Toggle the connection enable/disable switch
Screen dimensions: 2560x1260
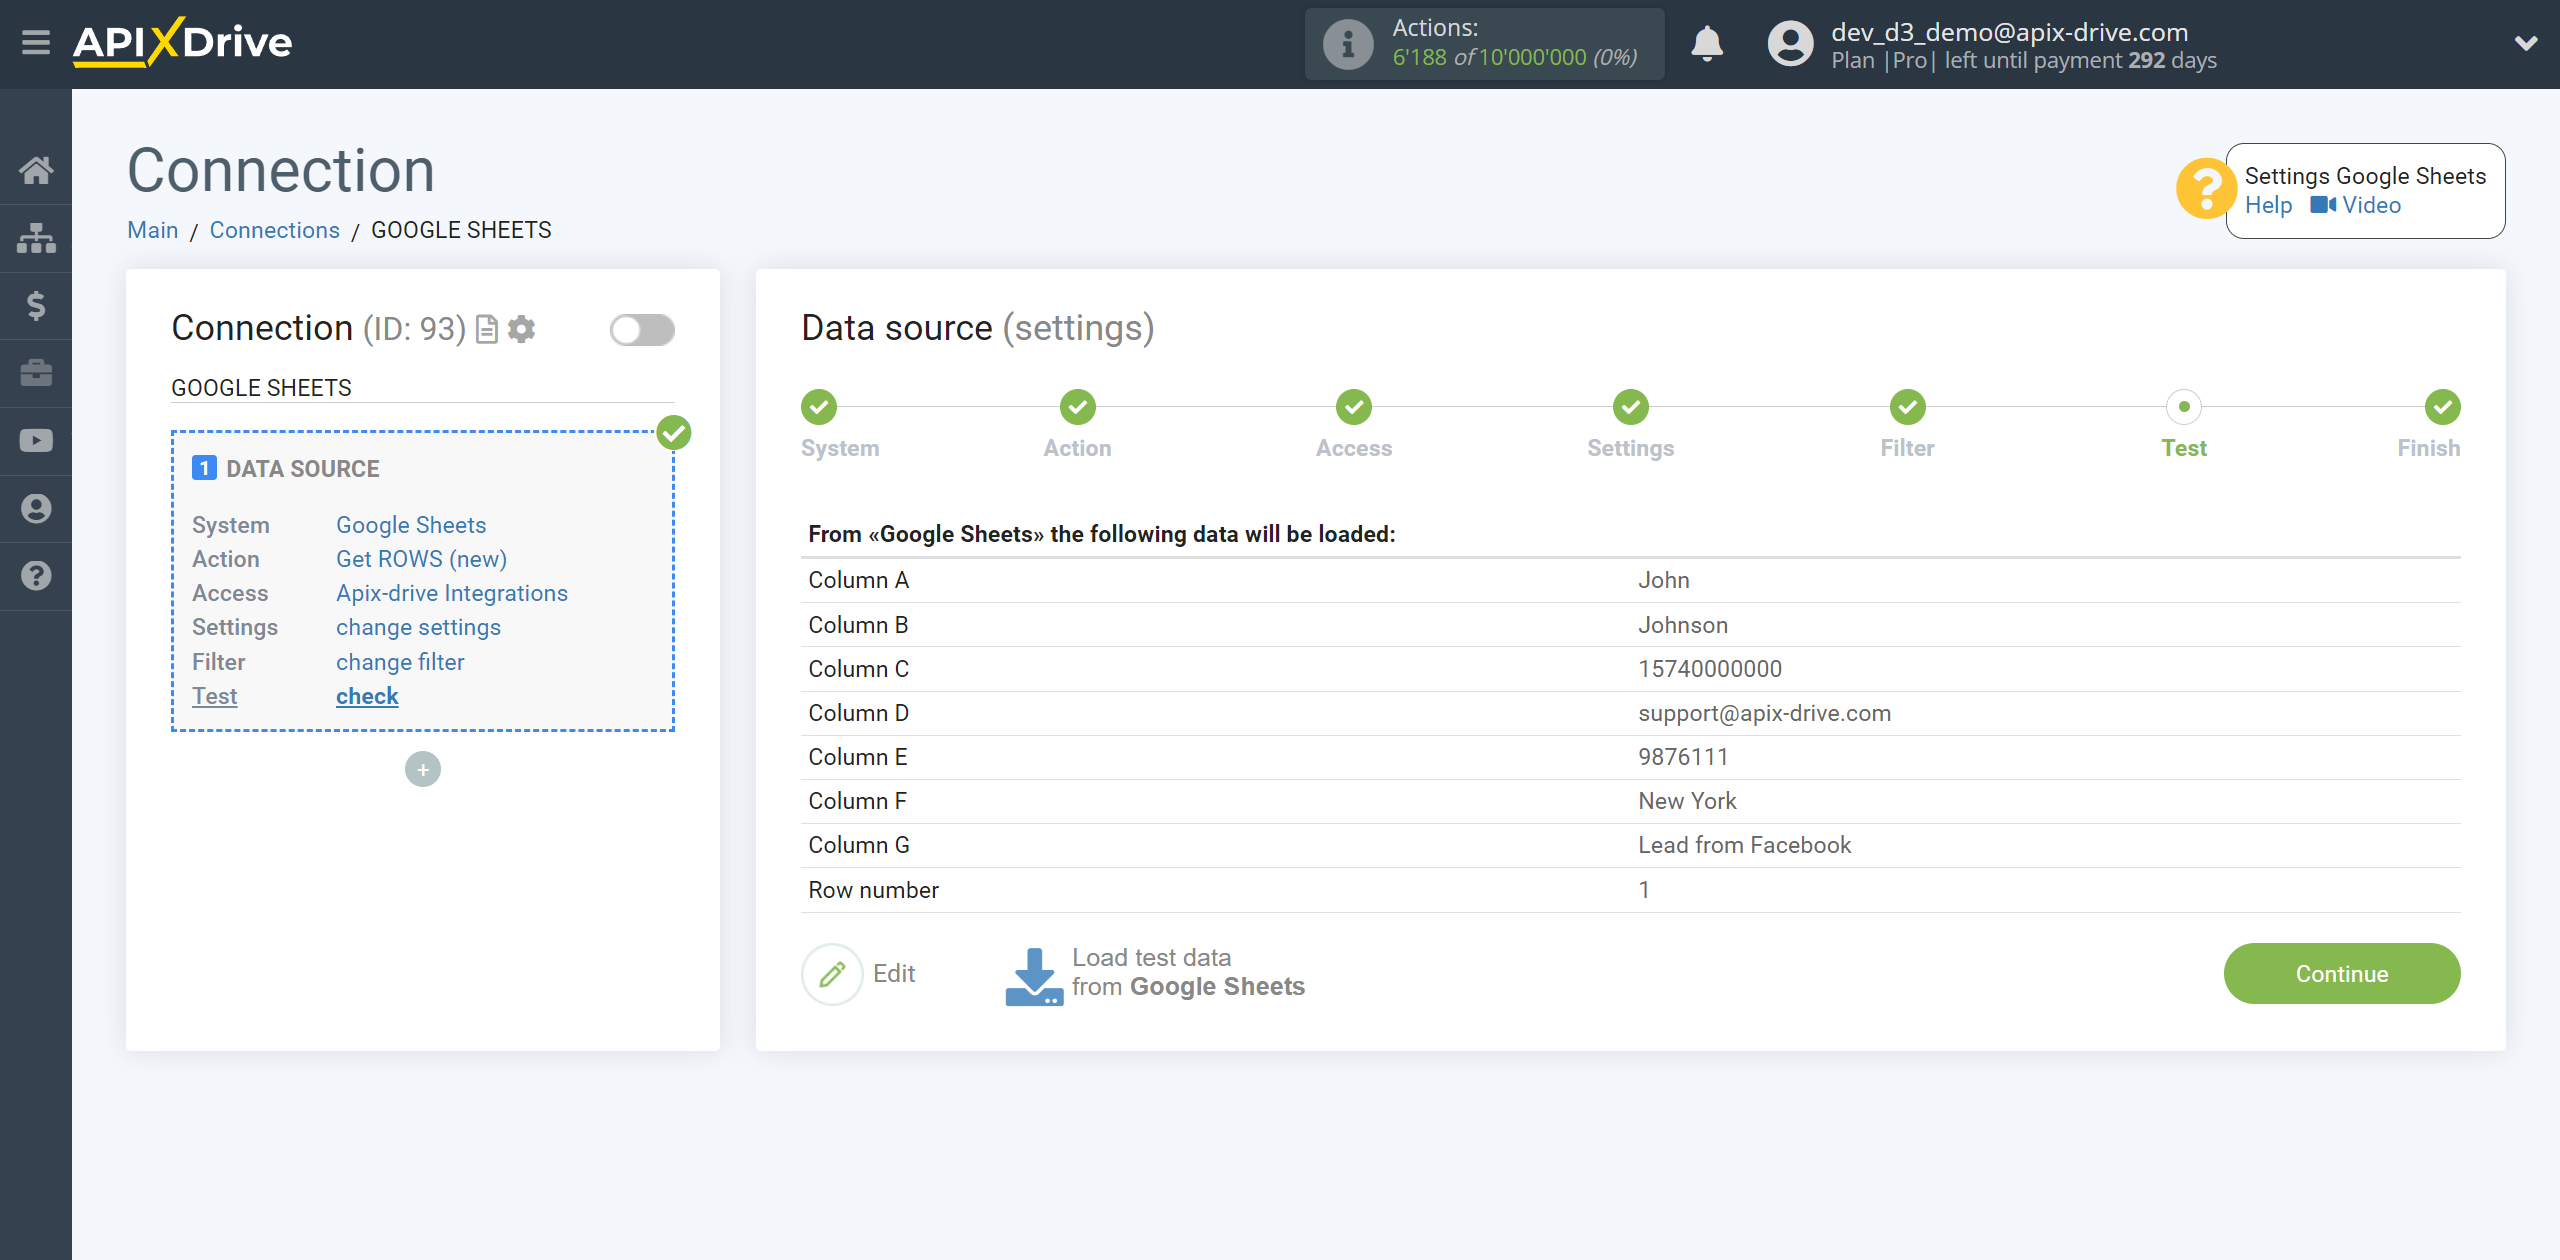coord(642,330)
